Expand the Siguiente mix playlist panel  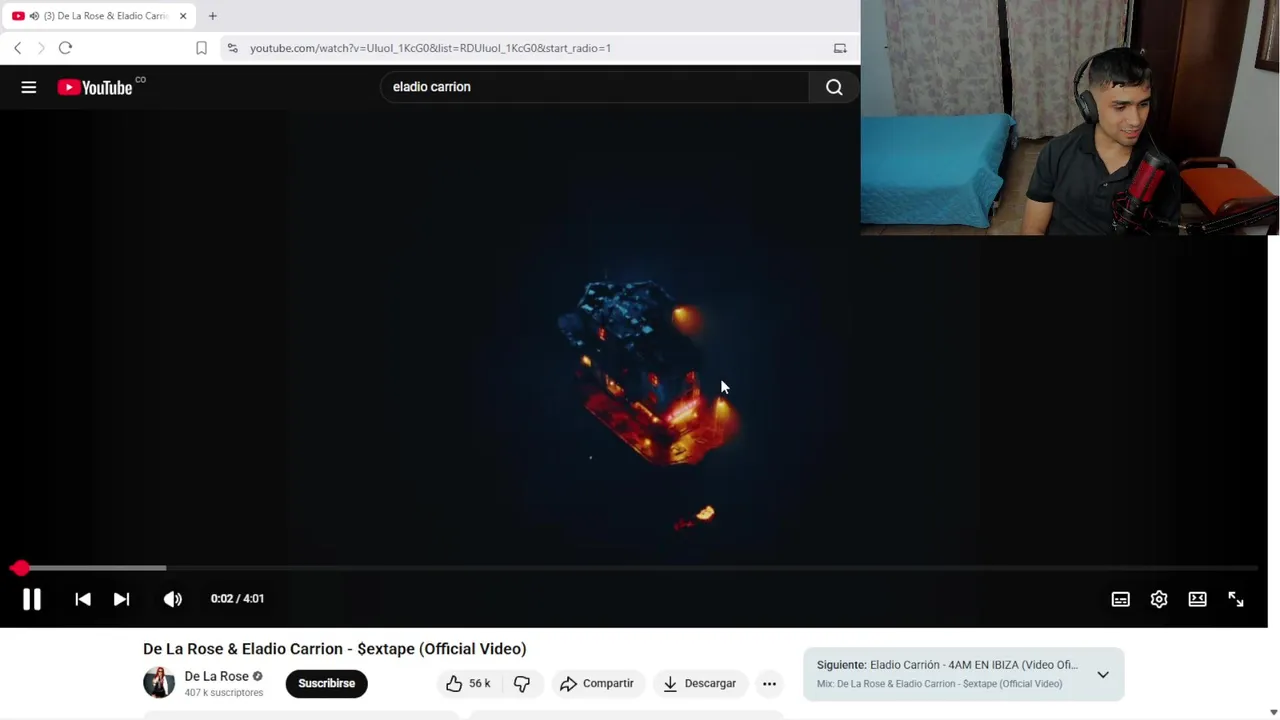tap(1103, 674)
